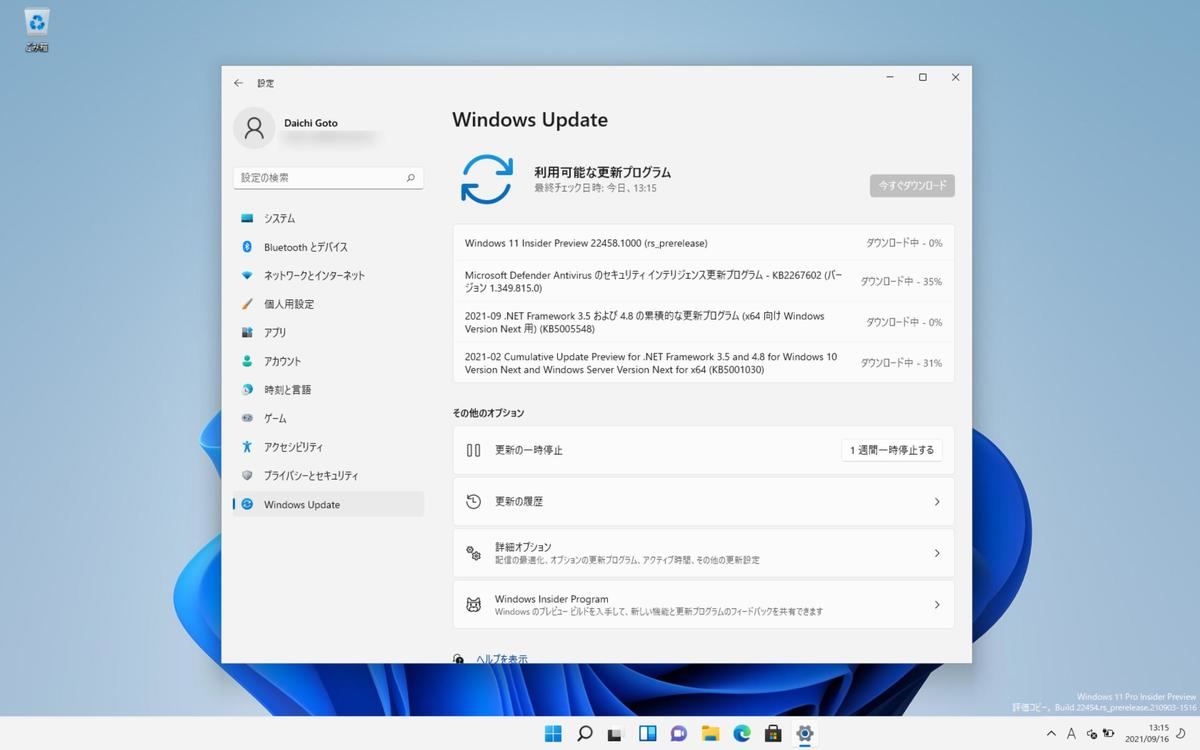Expand 詳細オプション chevron
Viewport: 1200px width, 750px height.
(937, 553)
